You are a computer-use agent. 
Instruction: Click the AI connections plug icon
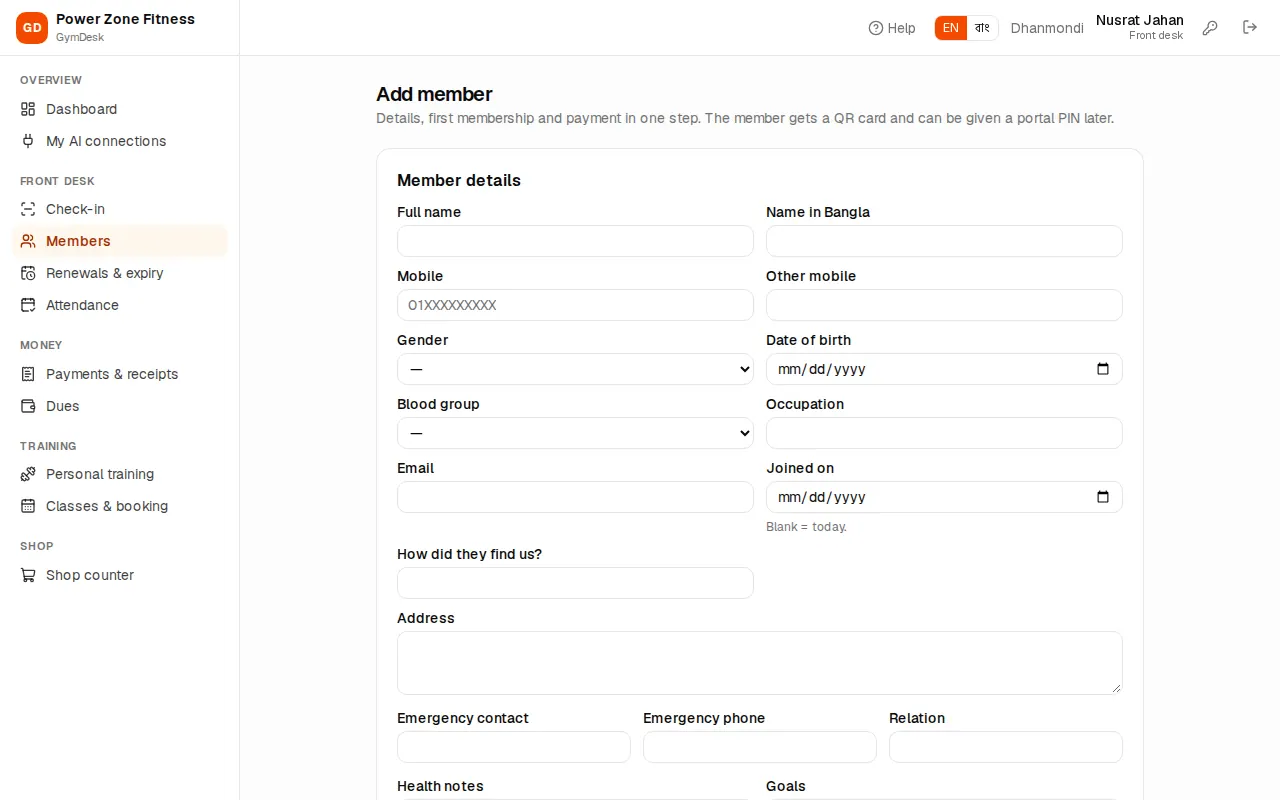(x=28, y=141)
